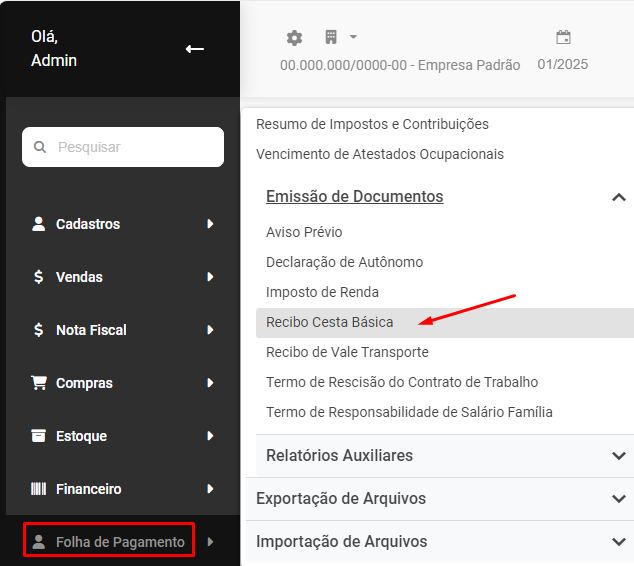The height and width of the screenshot is (566, 634).
Task: Click the Financeiro barcode icon
Action: pyautogui.click(x=39, y=489)
